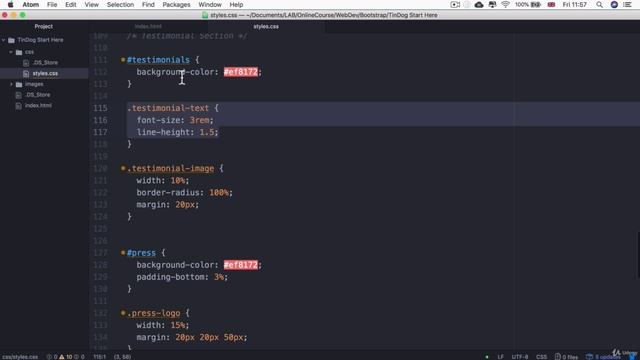Viewport: 640px width, 360px height.
Task: Switch to the styles.css tab
Action: pyautogui.click(x=266, y=27)
